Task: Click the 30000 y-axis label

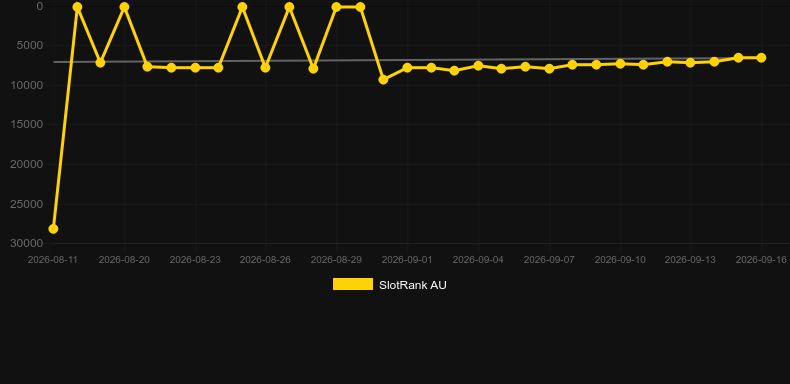Action: pyautogui.click(x=27, y=243)
